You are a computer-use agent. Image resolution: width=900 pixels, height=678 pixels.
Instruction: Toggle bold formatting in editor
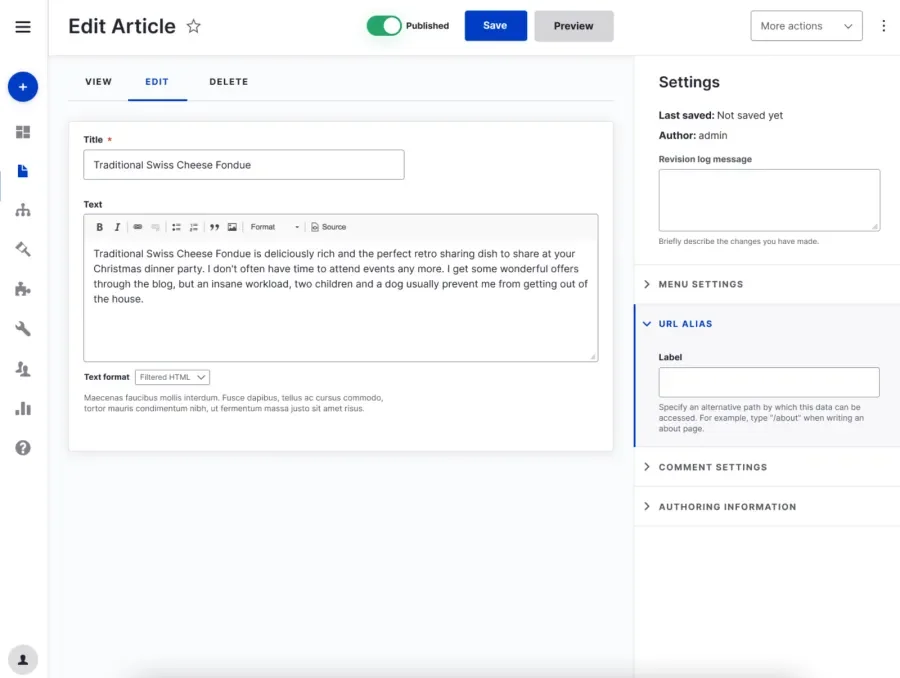(99, 227)
